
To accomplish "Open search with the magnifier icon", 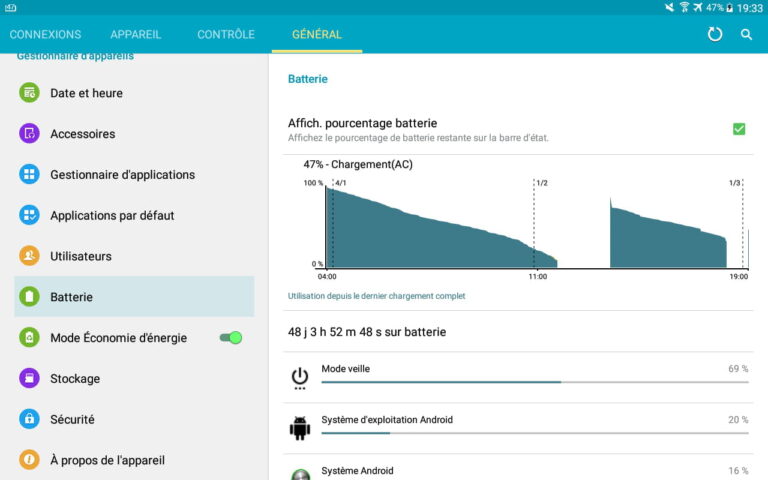I will (x=746, y=34).
